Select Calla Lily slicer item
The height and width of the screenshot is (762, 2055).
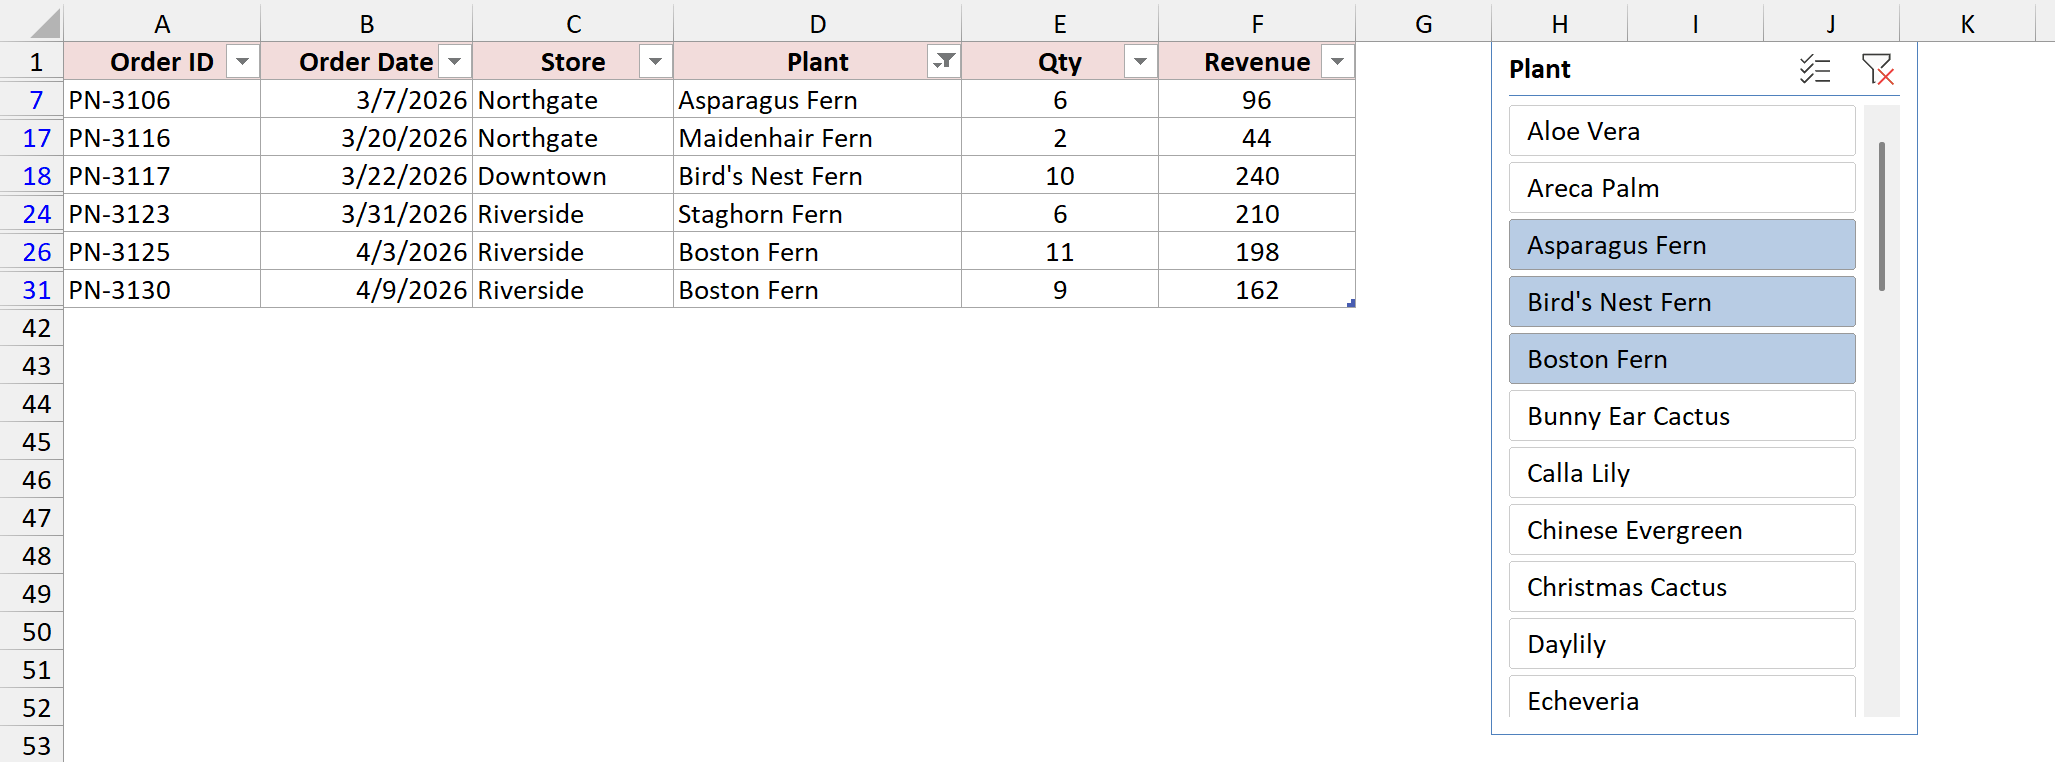(1682, 473)
